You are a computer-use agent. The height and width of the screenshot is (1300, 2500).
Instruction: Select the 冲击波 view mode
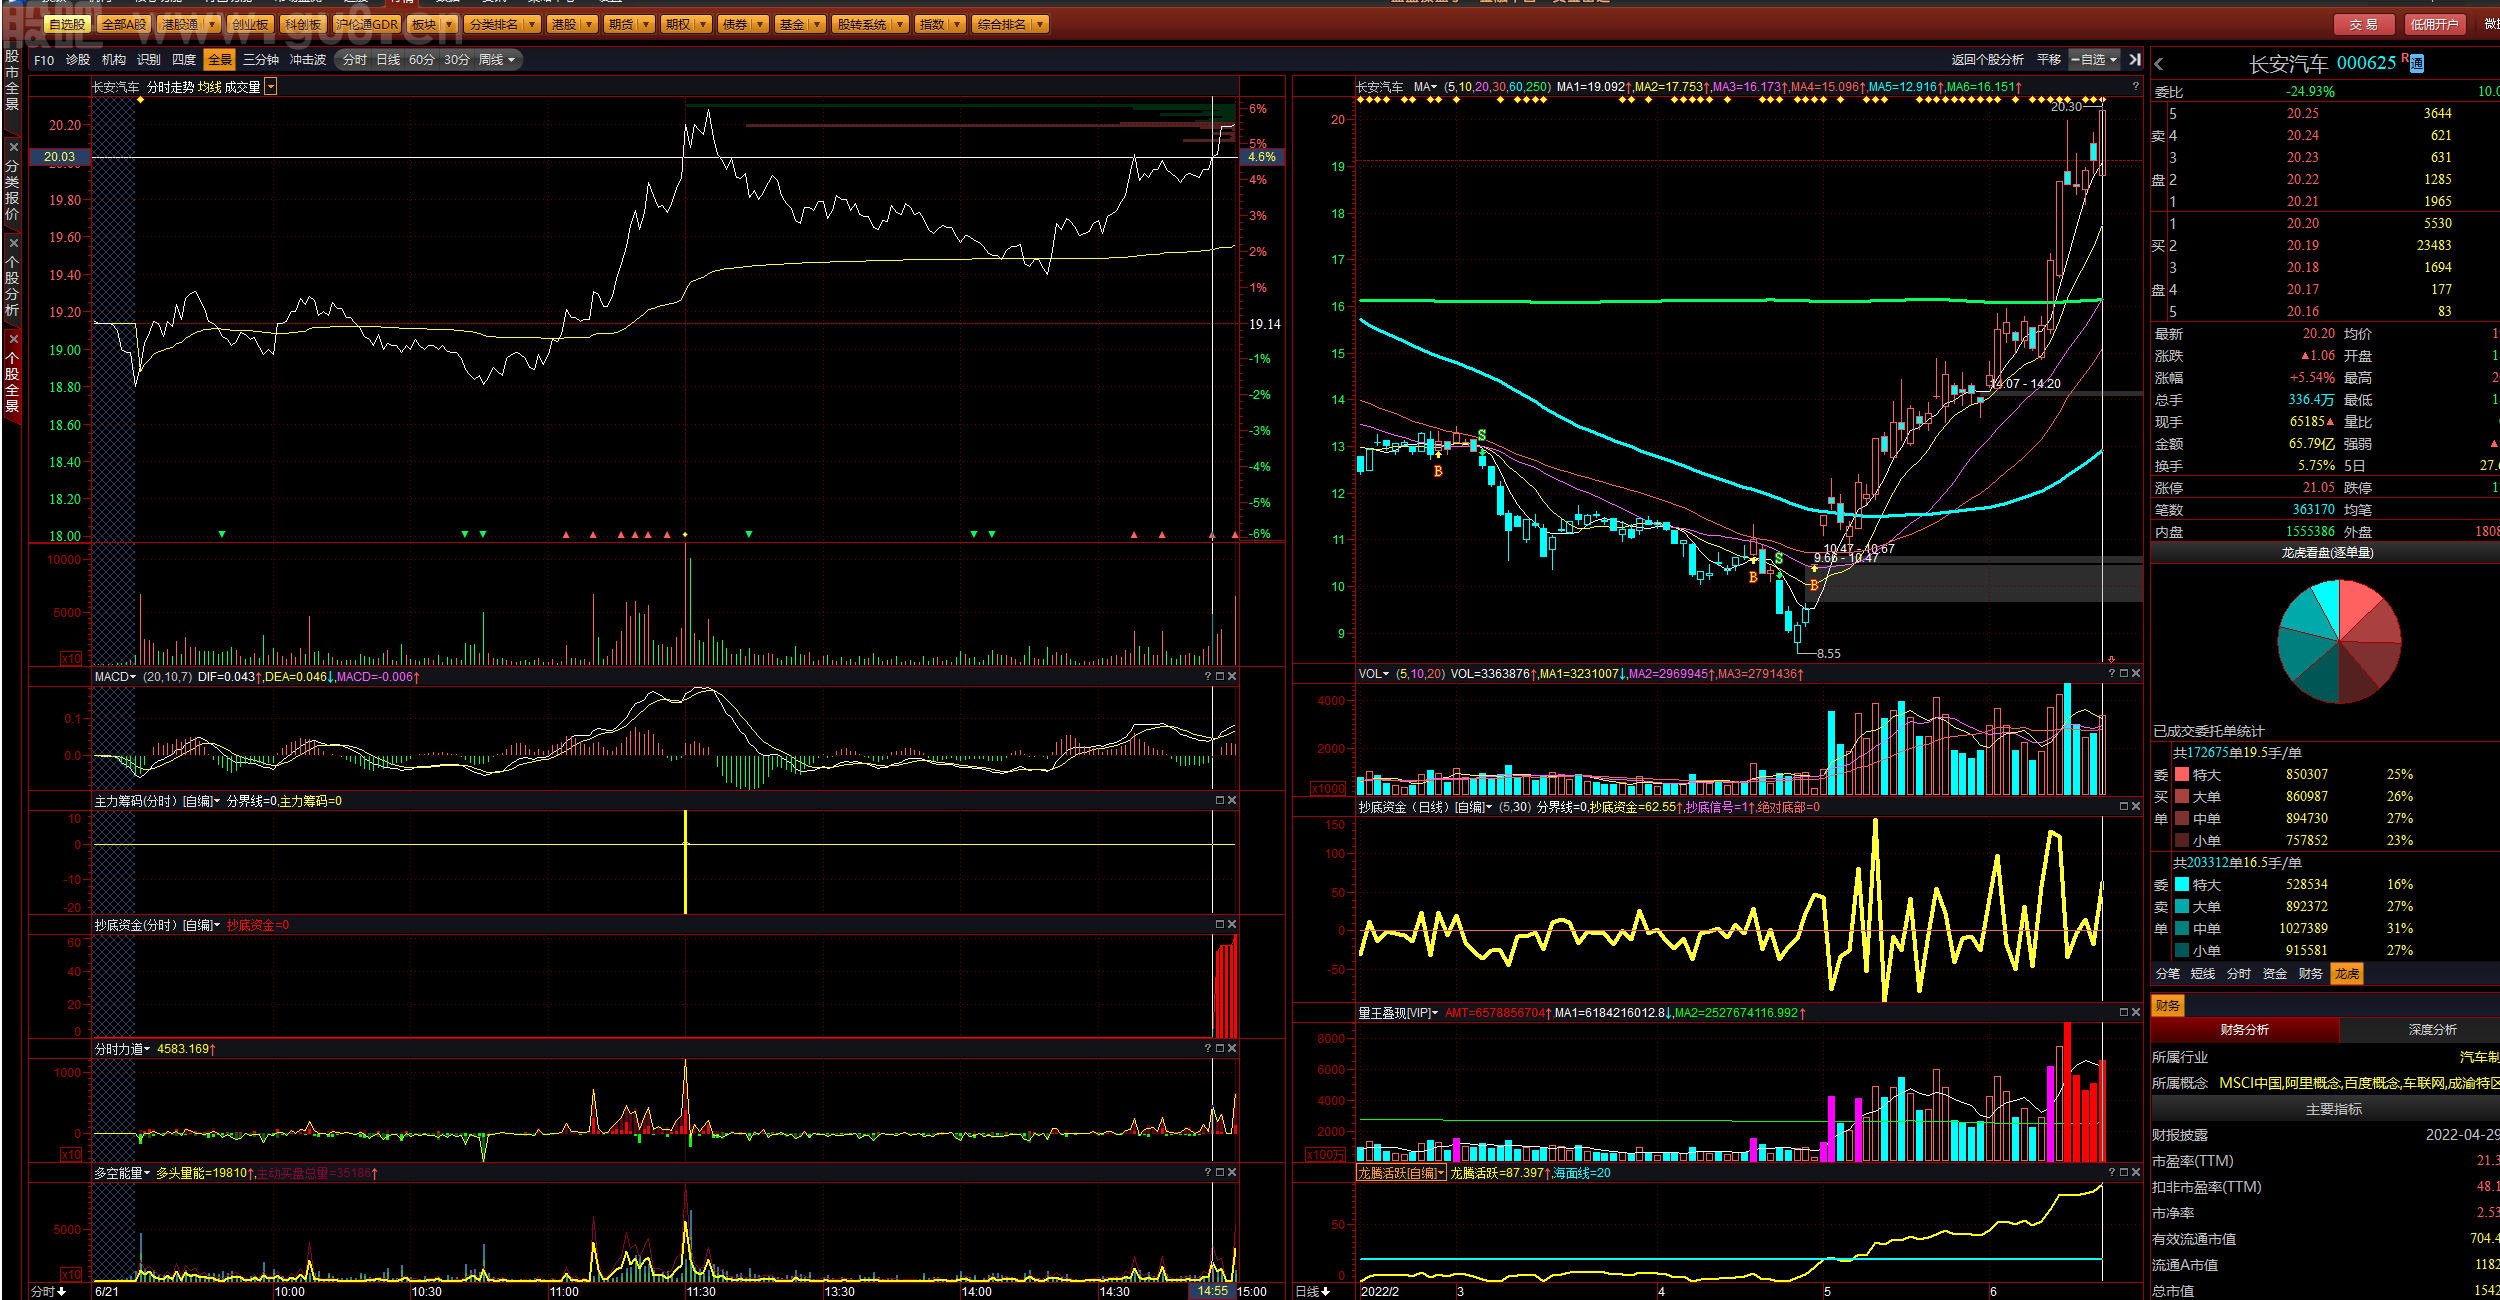pos(308,60)
